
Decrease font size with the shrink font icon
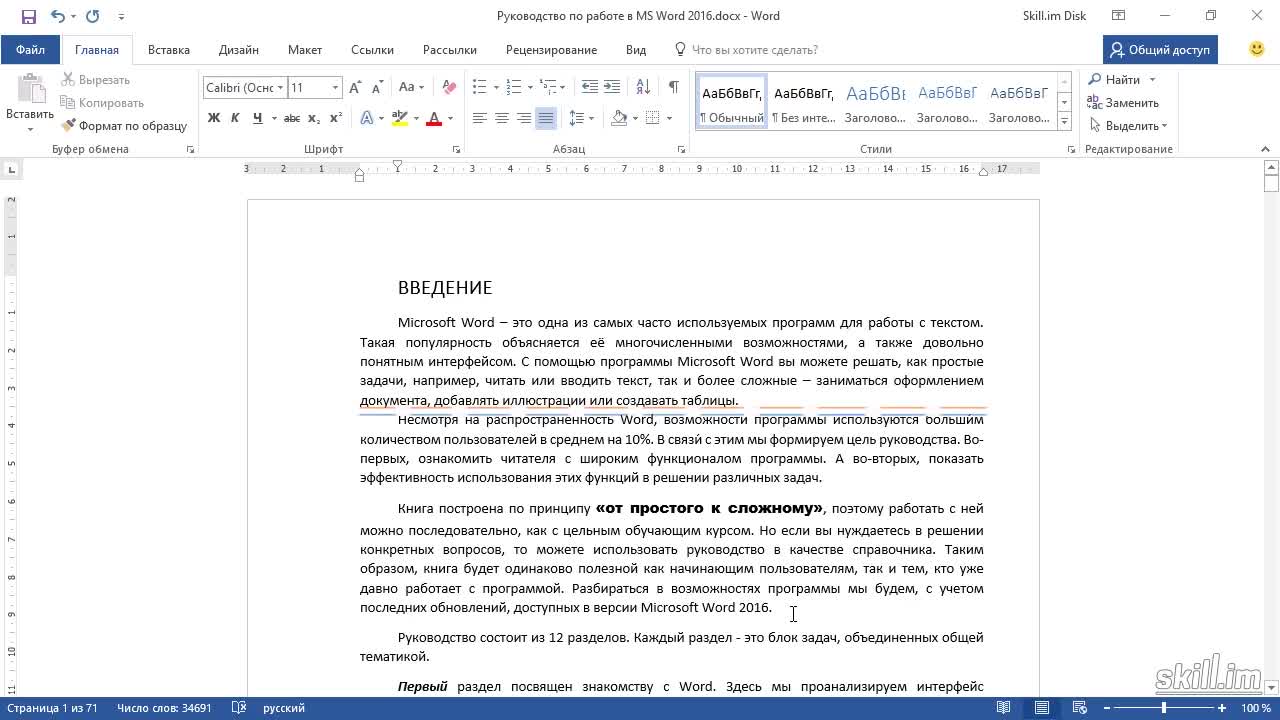376,88
